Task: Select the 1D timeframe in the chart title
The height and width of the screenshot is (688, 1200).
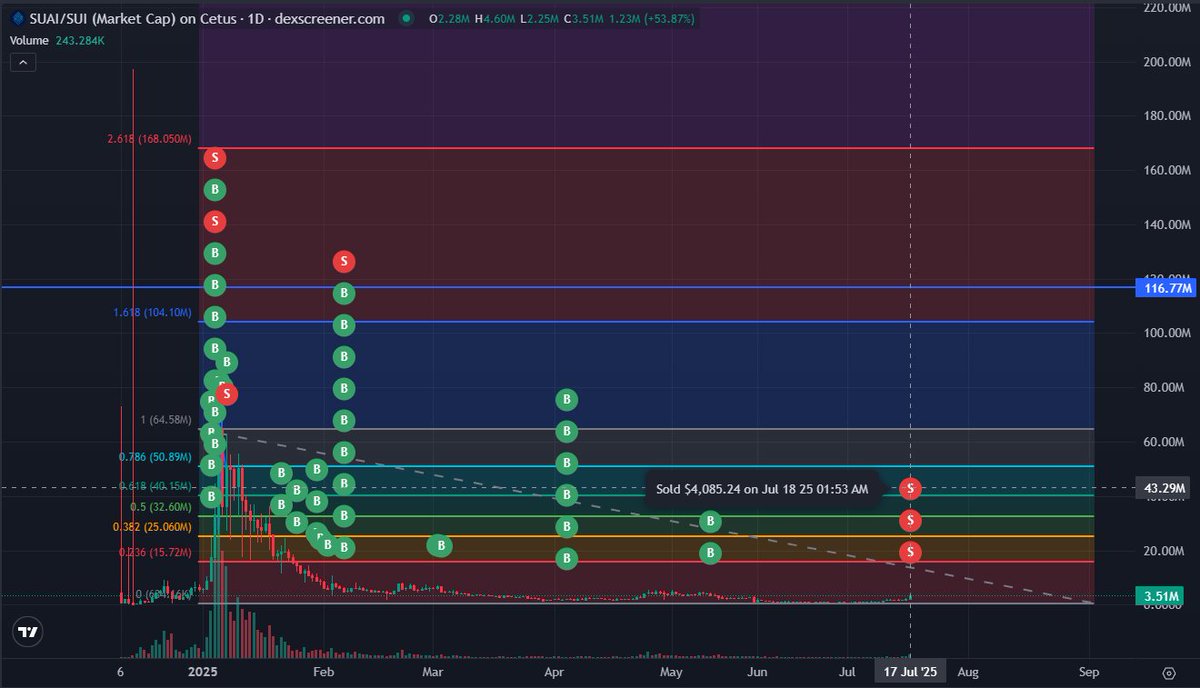Action: 254,17
